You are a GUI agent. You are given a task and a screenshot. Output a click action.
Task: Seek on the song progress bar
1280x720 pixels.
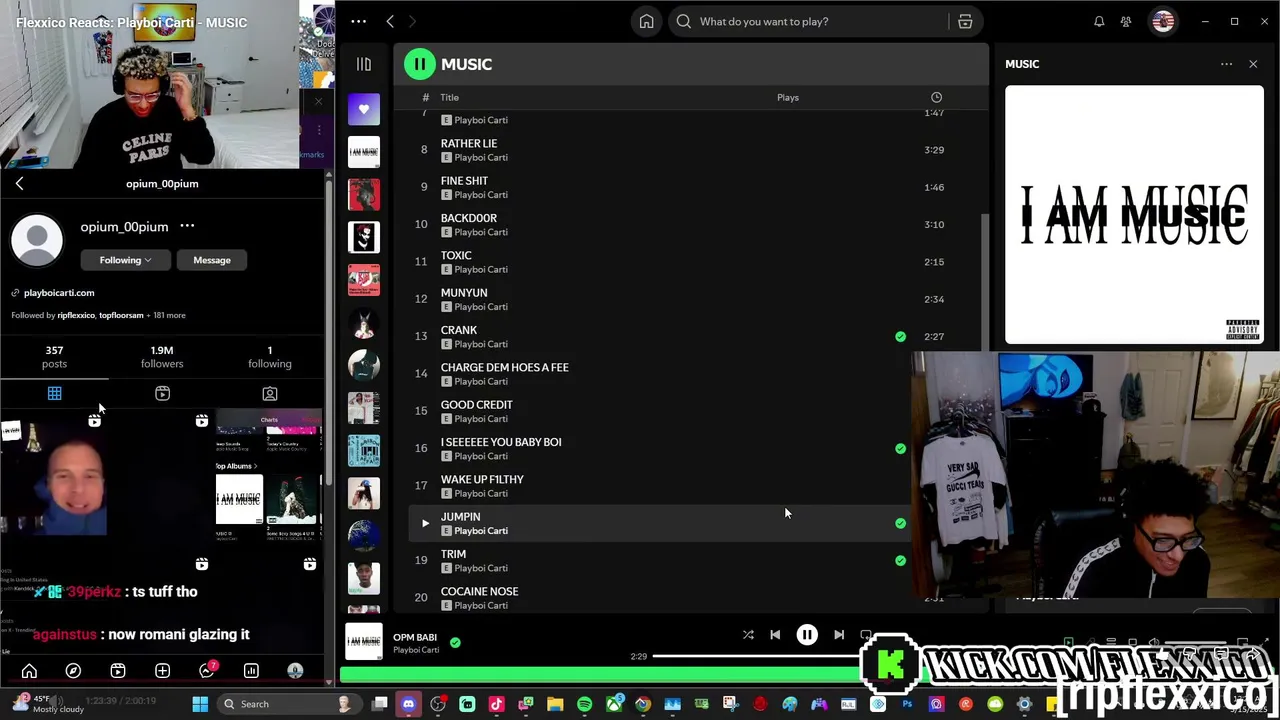click(757, 656)
